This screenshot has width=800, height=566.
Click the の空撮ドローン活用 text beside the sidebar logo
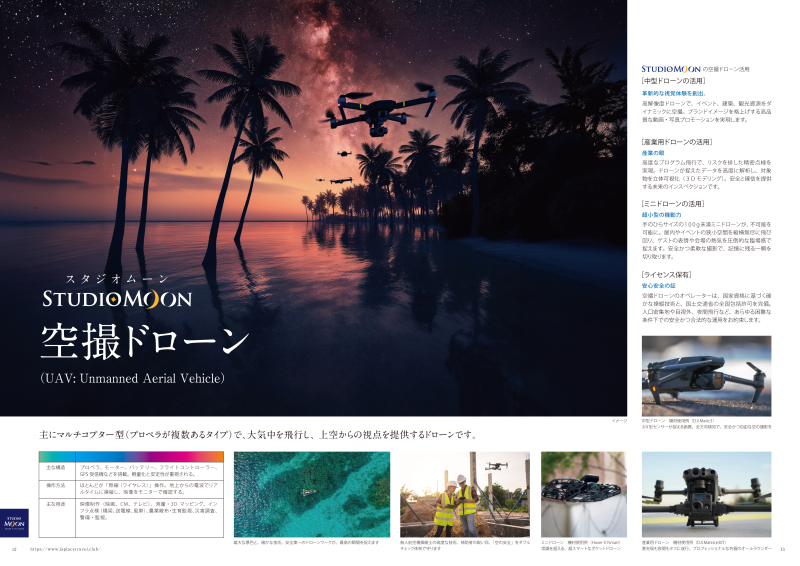point(726,69)
